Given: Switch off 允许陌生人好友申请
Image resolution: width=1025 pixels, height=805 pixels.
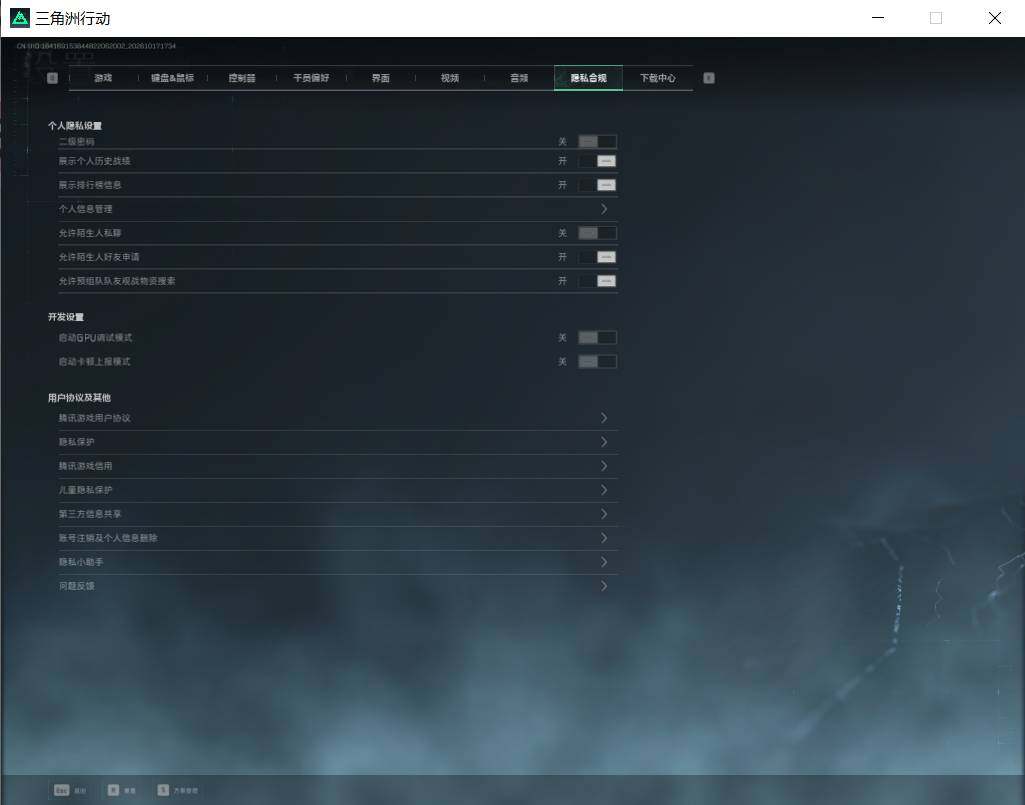Looking at the screenshot, I should coord(597,257).
